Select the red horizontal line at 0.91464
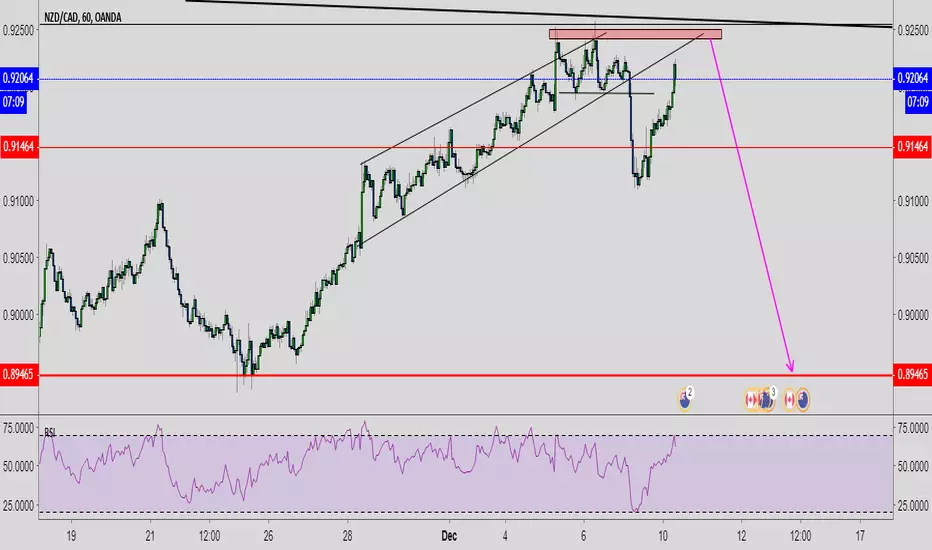The width and height of the screenshot is (932, 550). pos(465,147)
